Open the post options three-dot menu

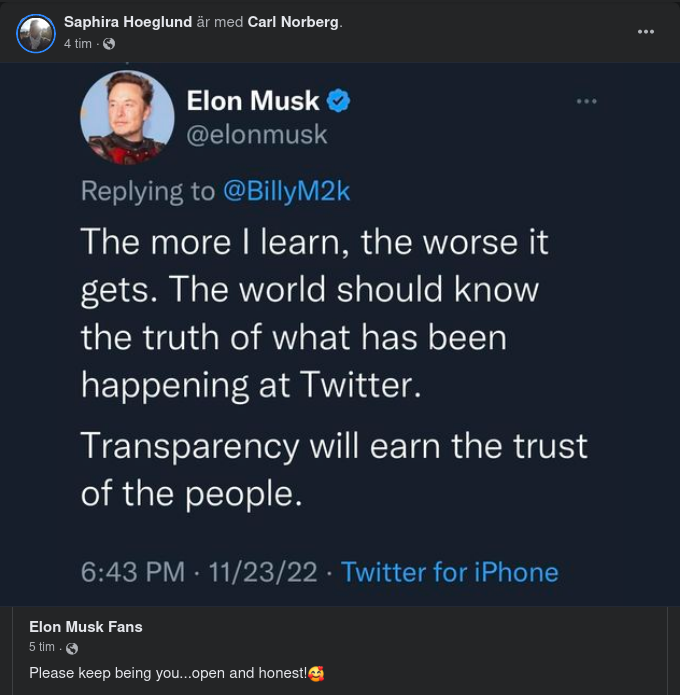[x=646, y=32]
